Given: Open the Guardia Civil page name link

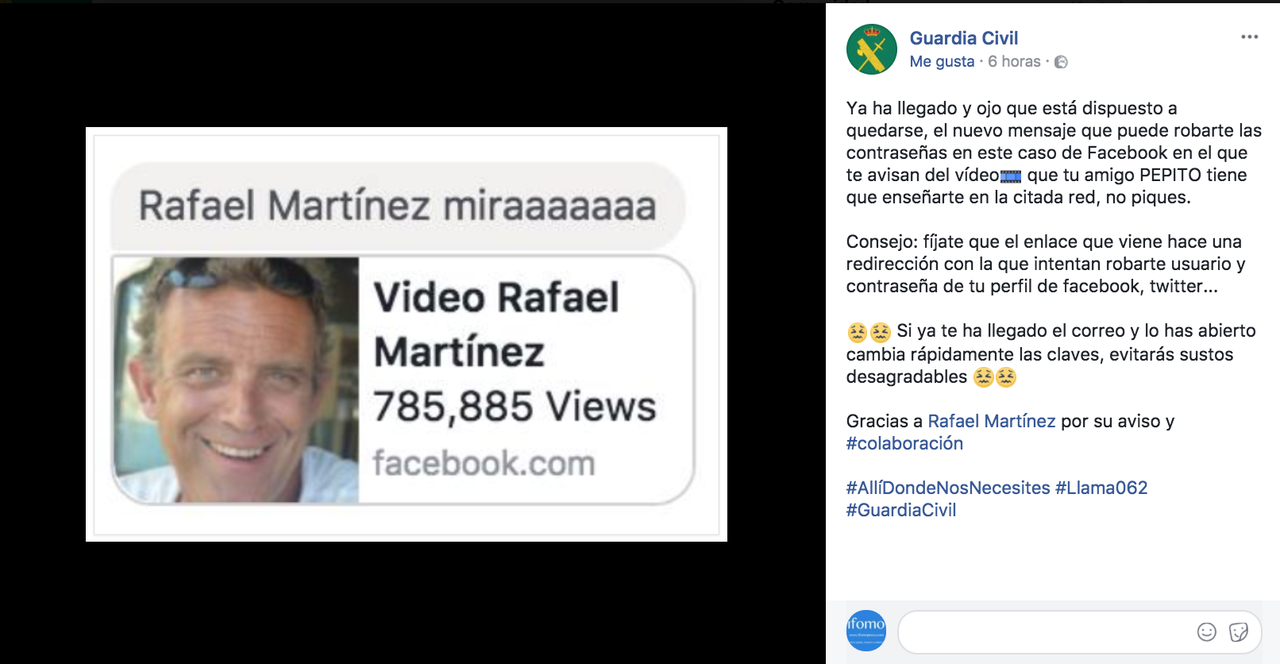Looking at the screenshot, I should (x=963, y=38).
